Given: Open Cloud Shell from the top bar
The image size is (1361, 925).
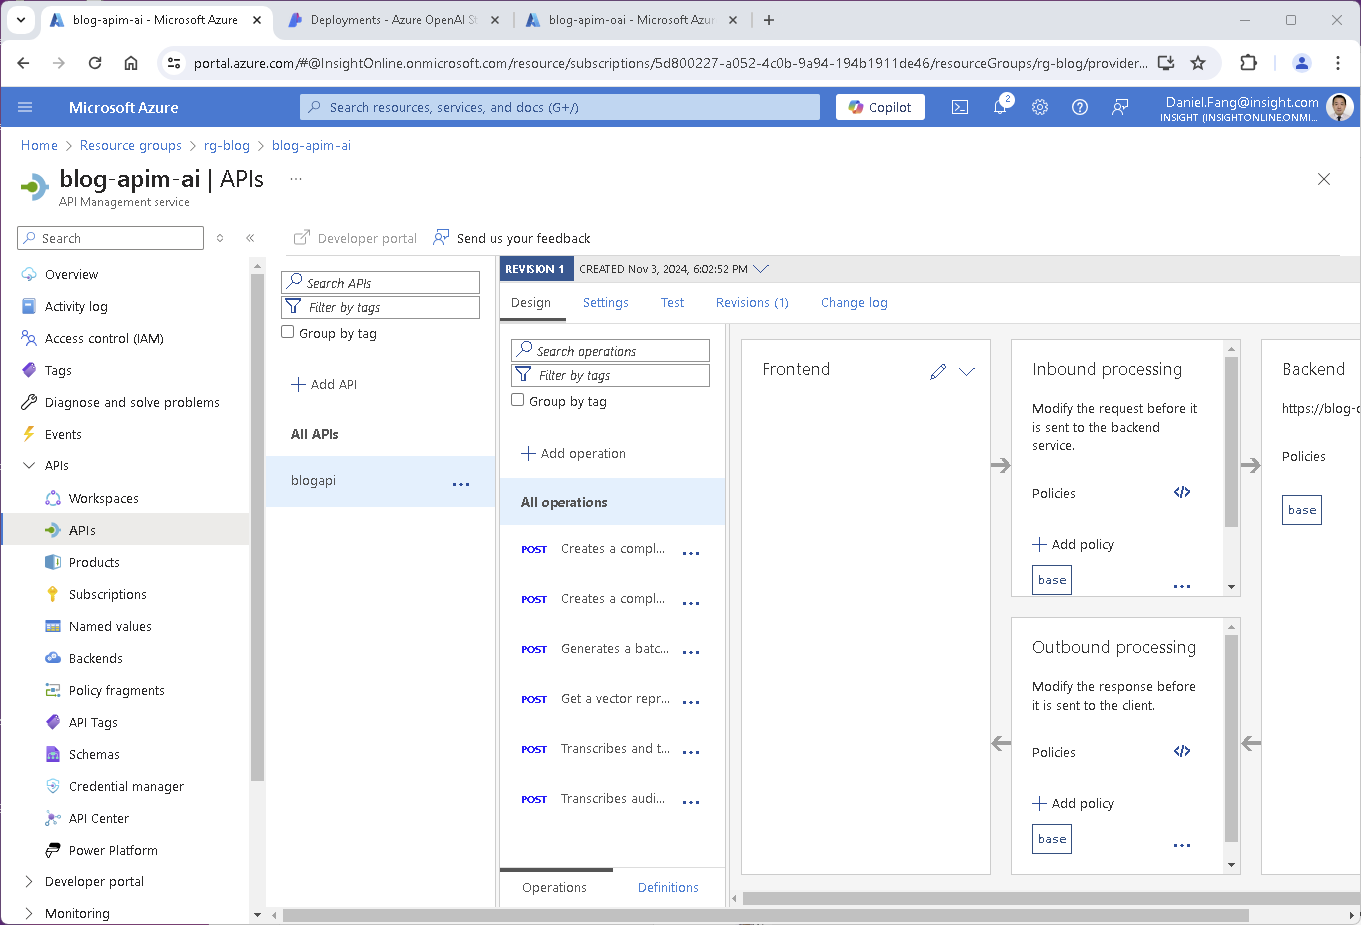Looking at the screenshot, I should coord(960,107).
